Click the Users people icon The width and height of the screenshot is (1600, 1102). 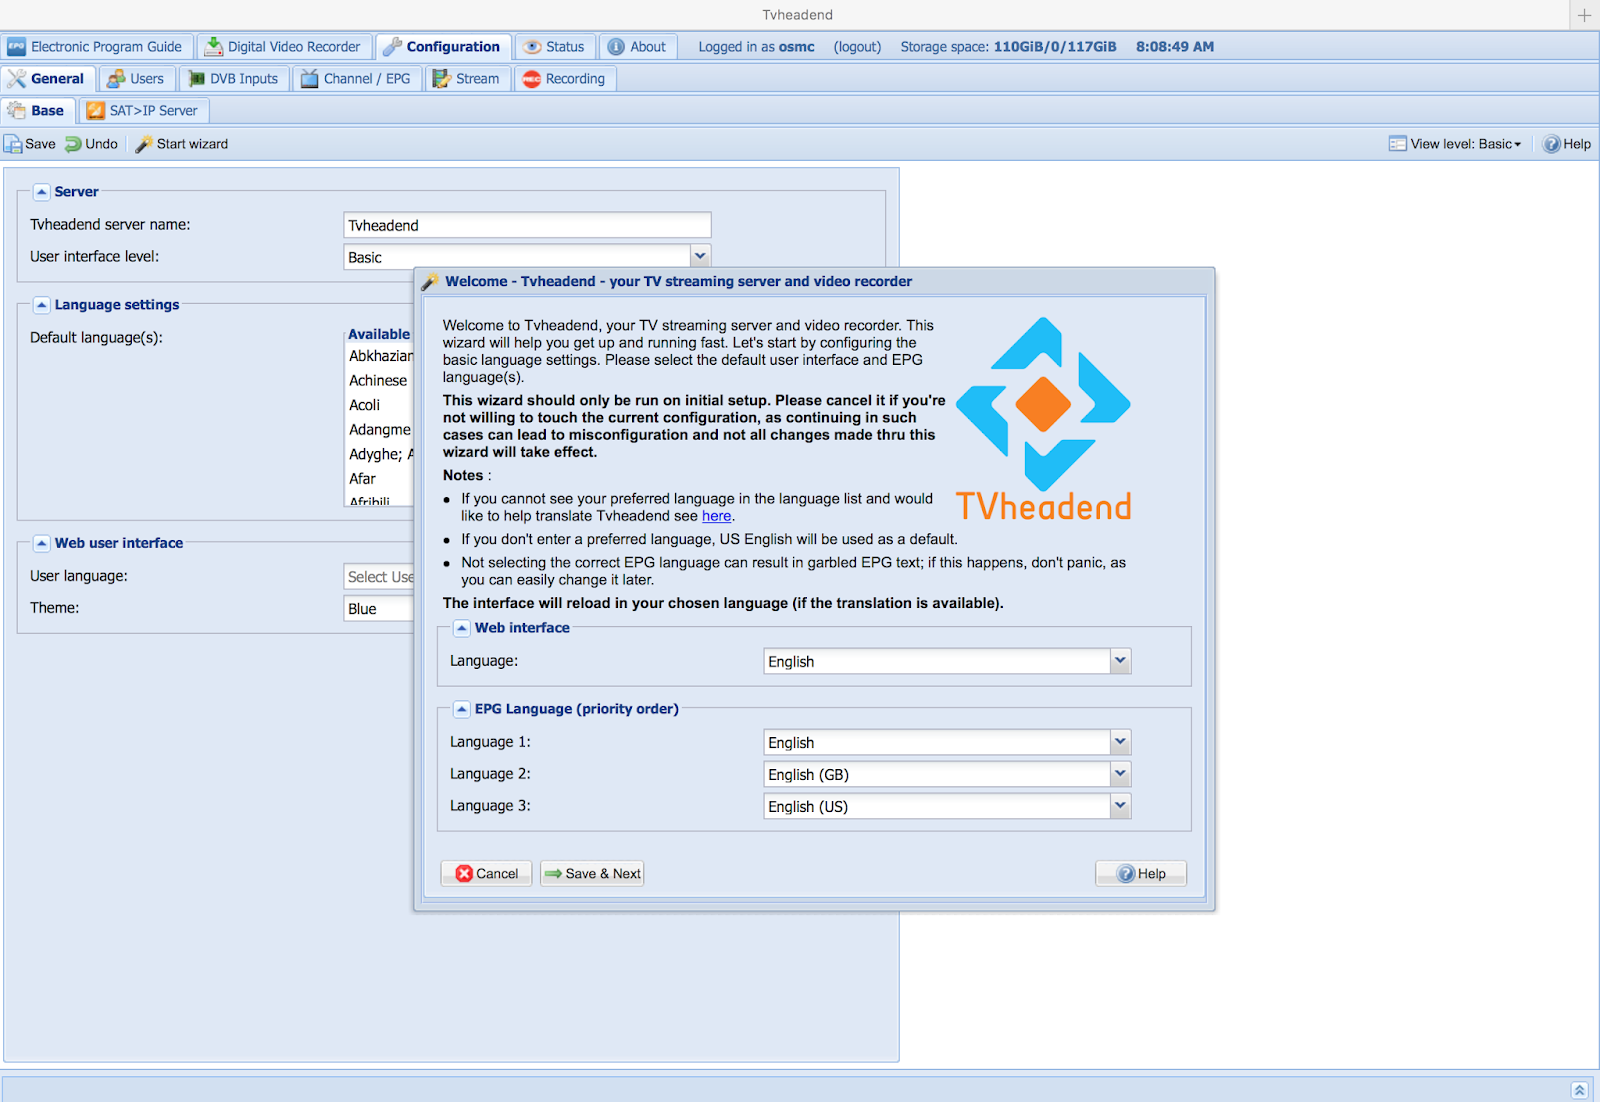(x=116, y=79)
